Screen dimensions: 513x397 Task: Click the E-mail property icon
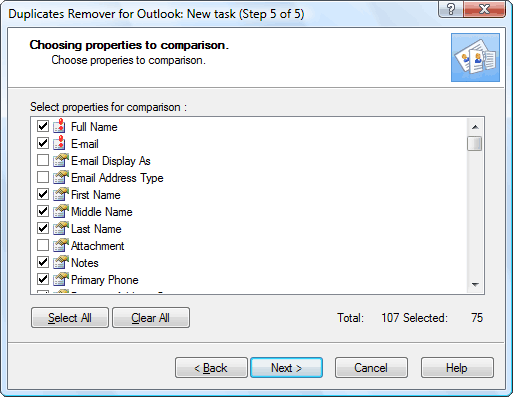click(60, 143)
